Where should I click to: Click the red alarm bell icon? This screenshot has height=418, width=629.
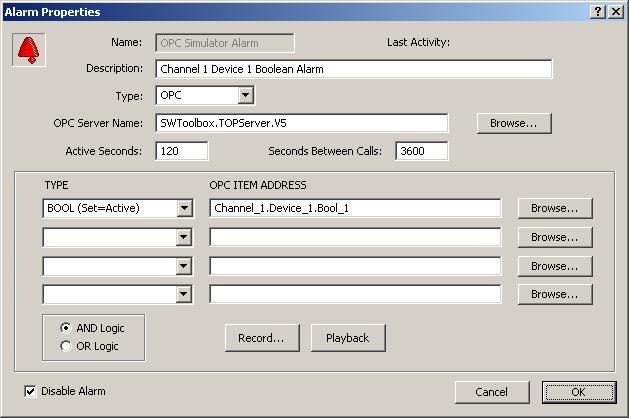28,50
